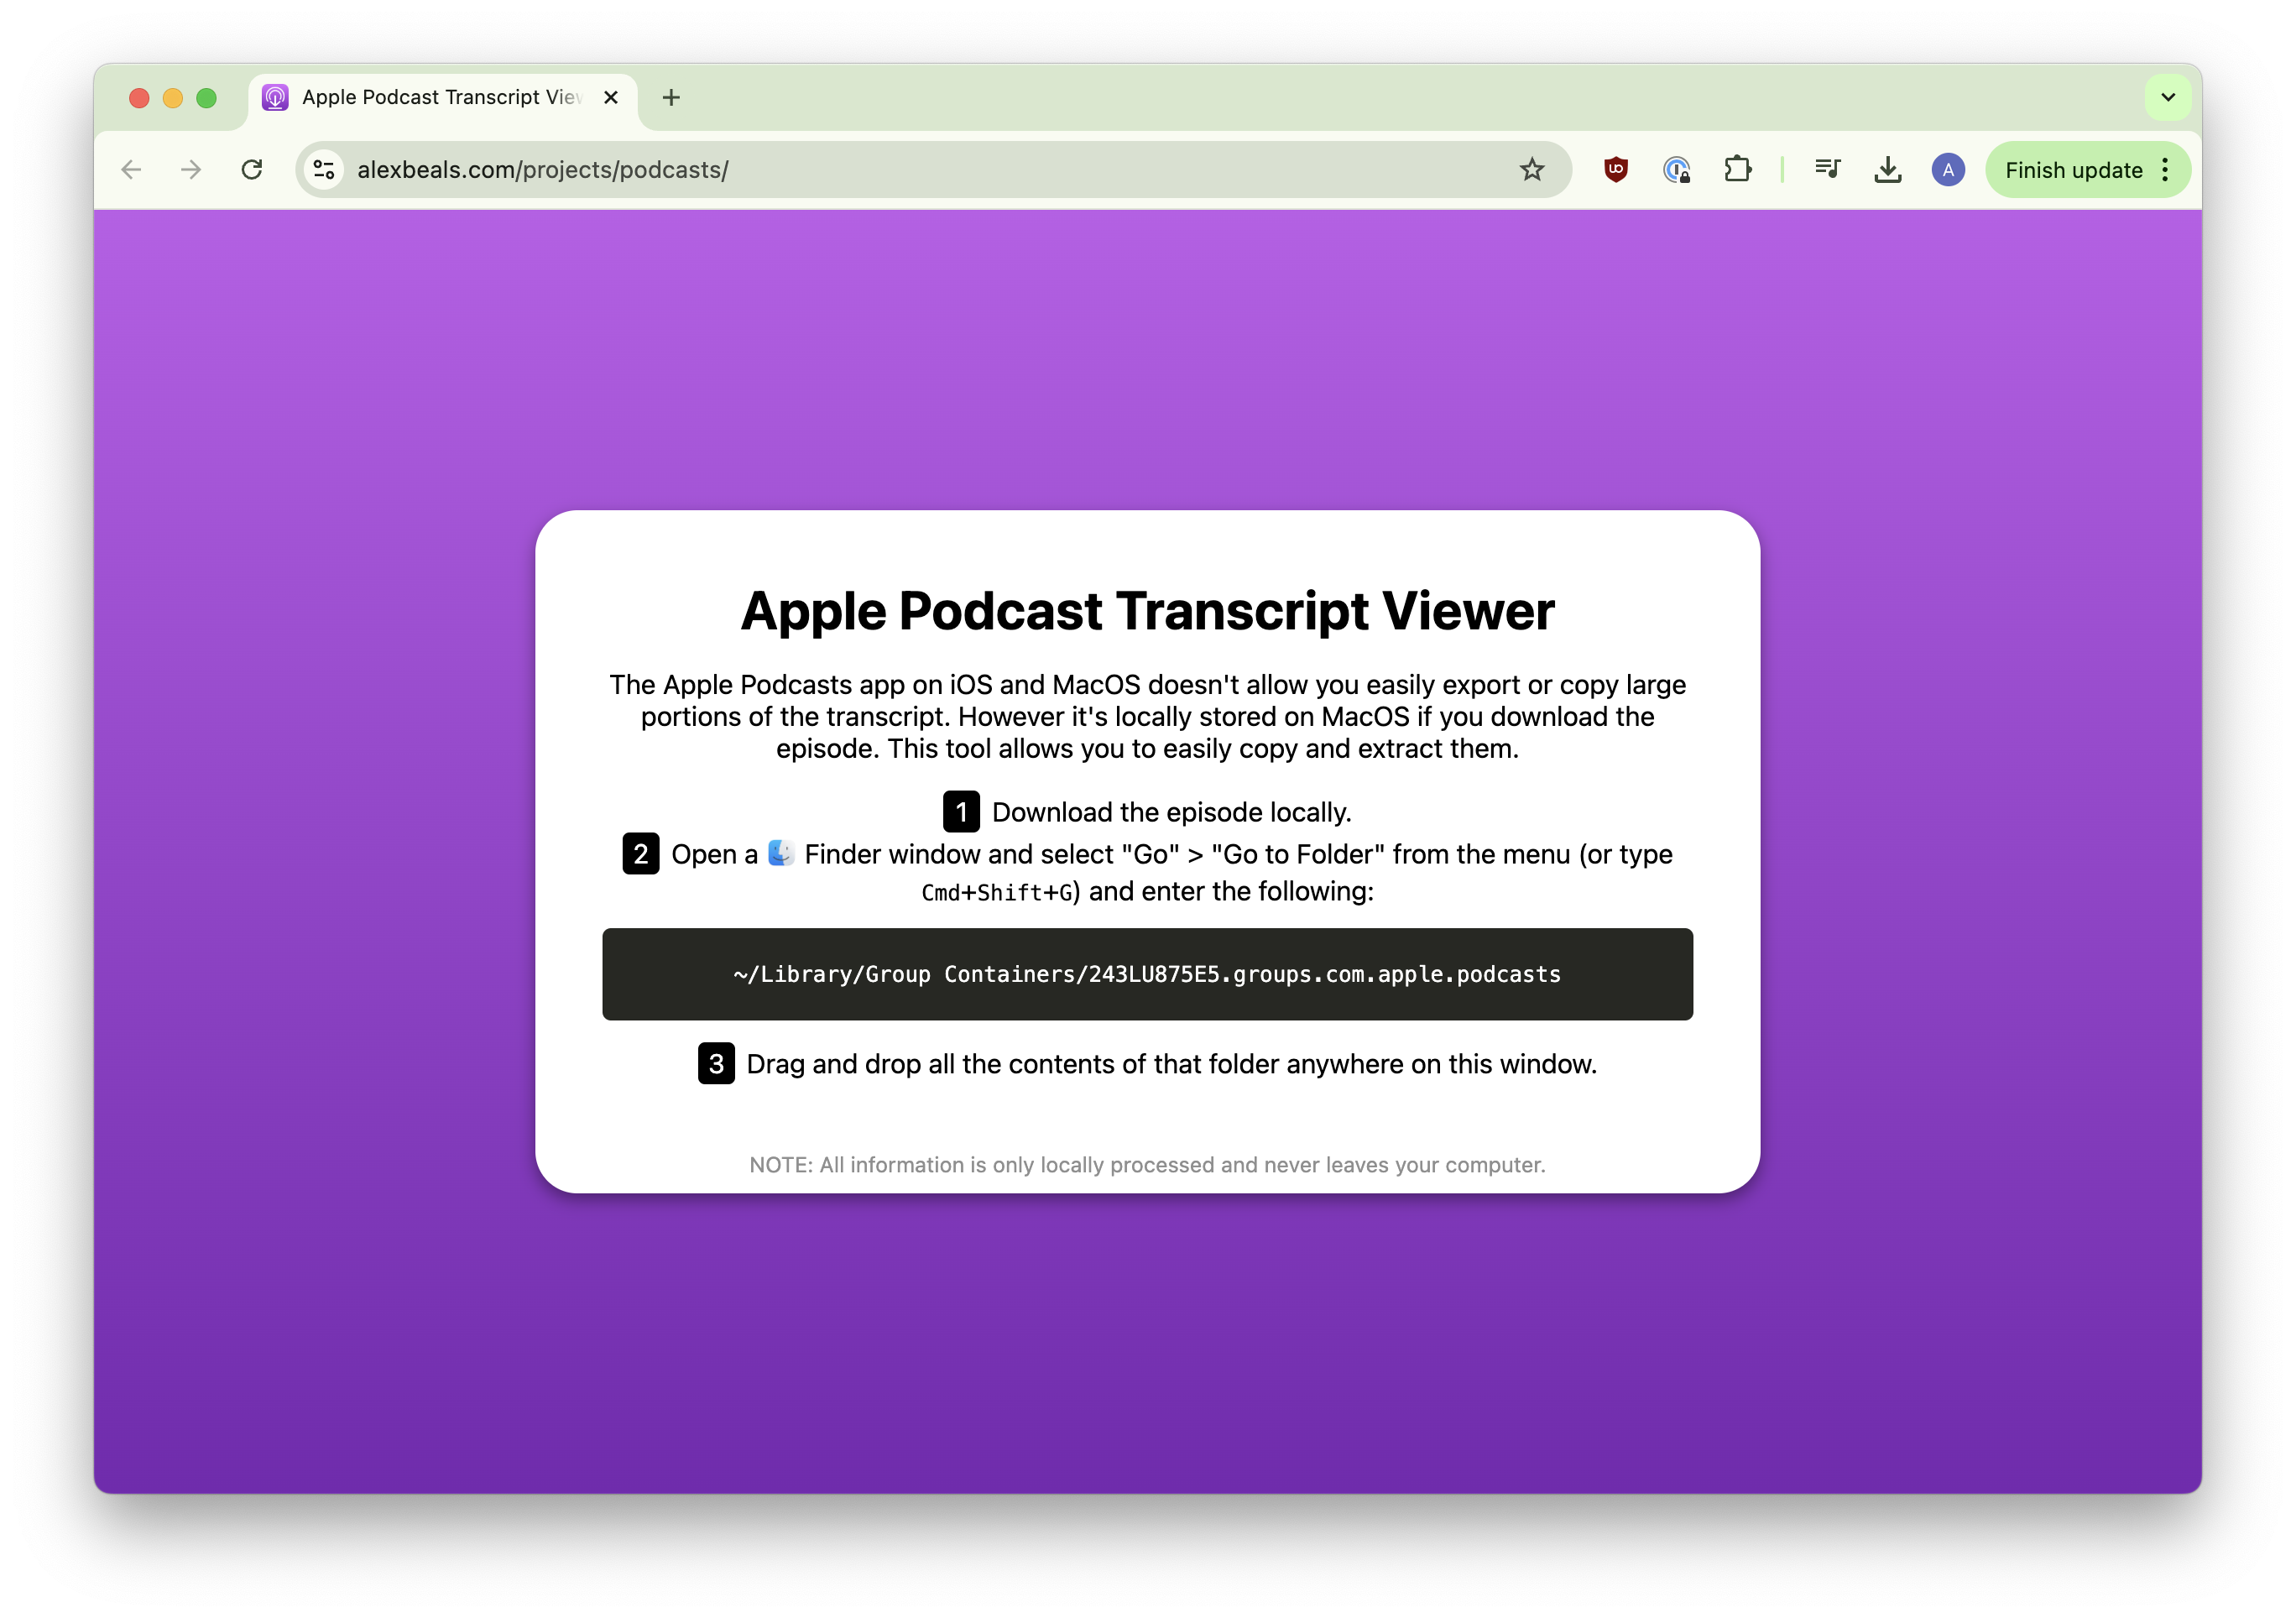The image size is (2296, 1618).
Task: Open site information icon in address bar
Action: point(324,170)
